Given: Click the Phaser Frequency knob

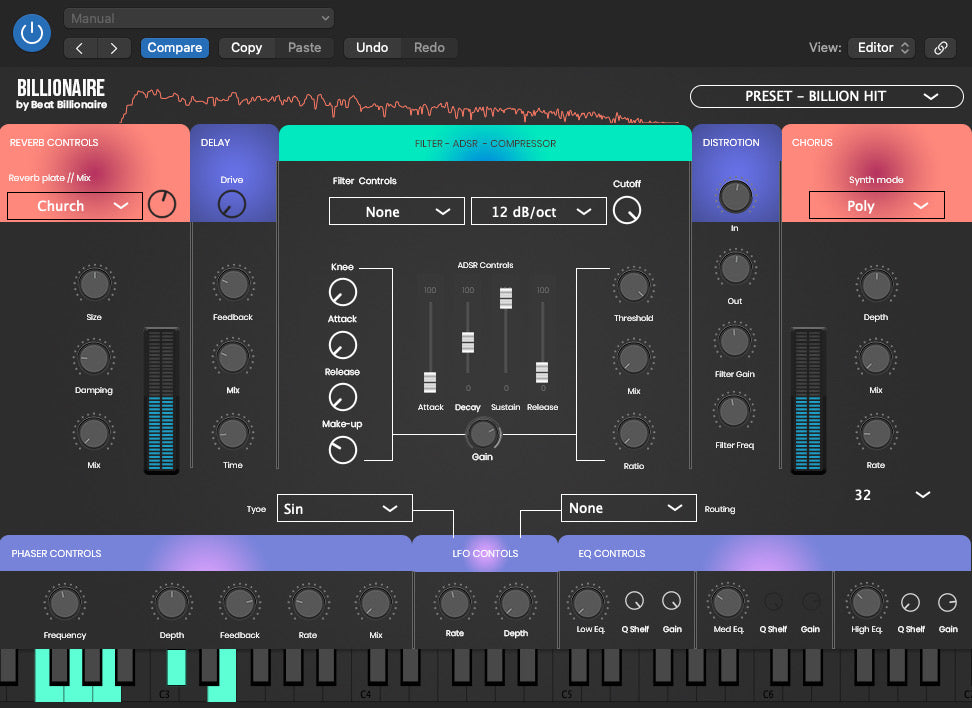Looking at the screenshot, I should pos(64,603).
